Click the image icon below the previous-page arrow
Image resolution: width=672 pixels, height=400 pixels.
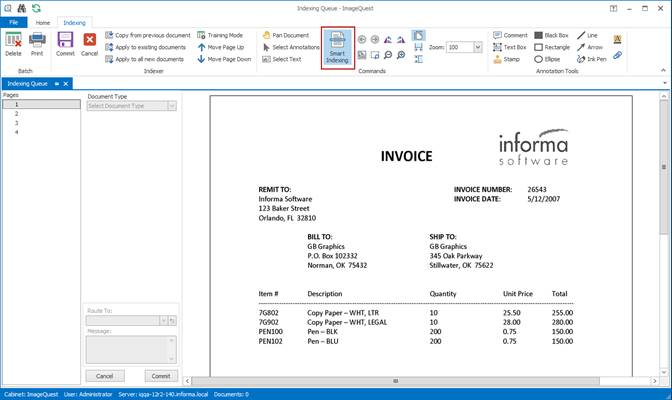point(362,55)
